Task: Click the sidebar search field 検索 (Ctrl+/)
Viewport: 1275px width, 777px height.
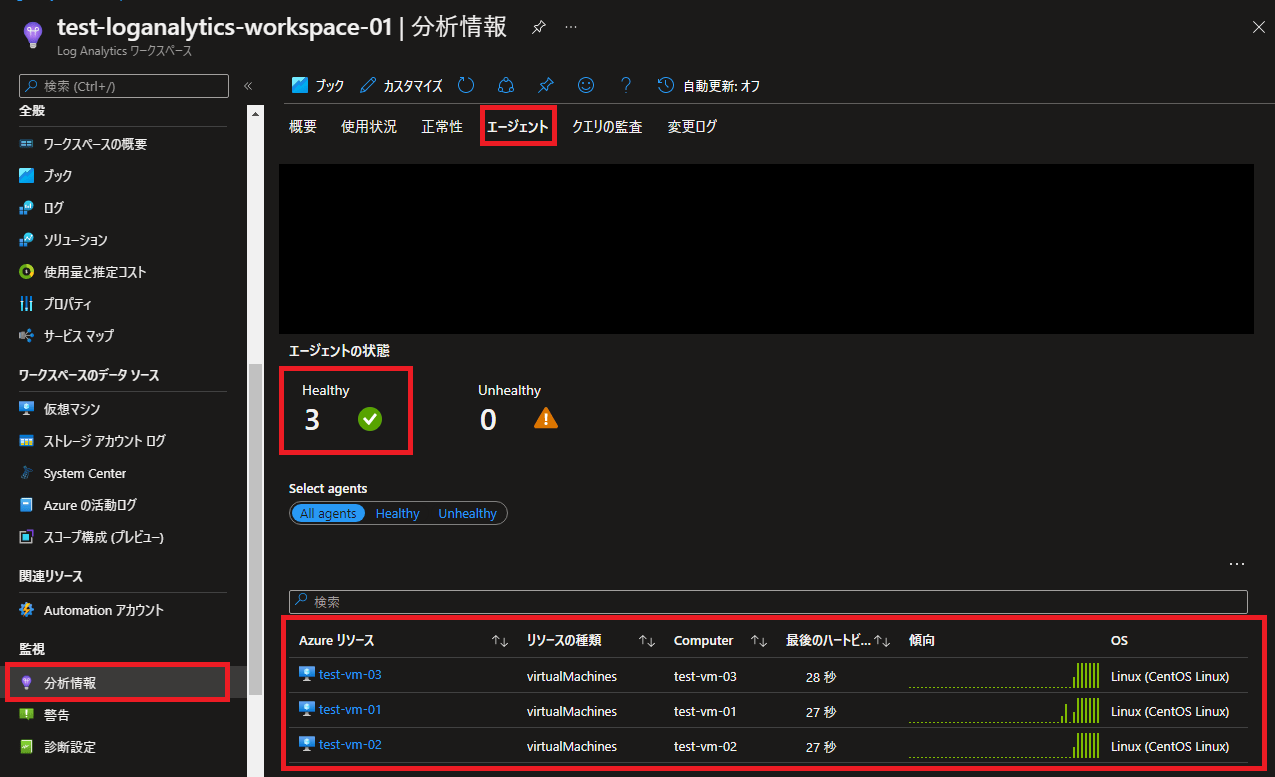Action: tap(124, 86)
